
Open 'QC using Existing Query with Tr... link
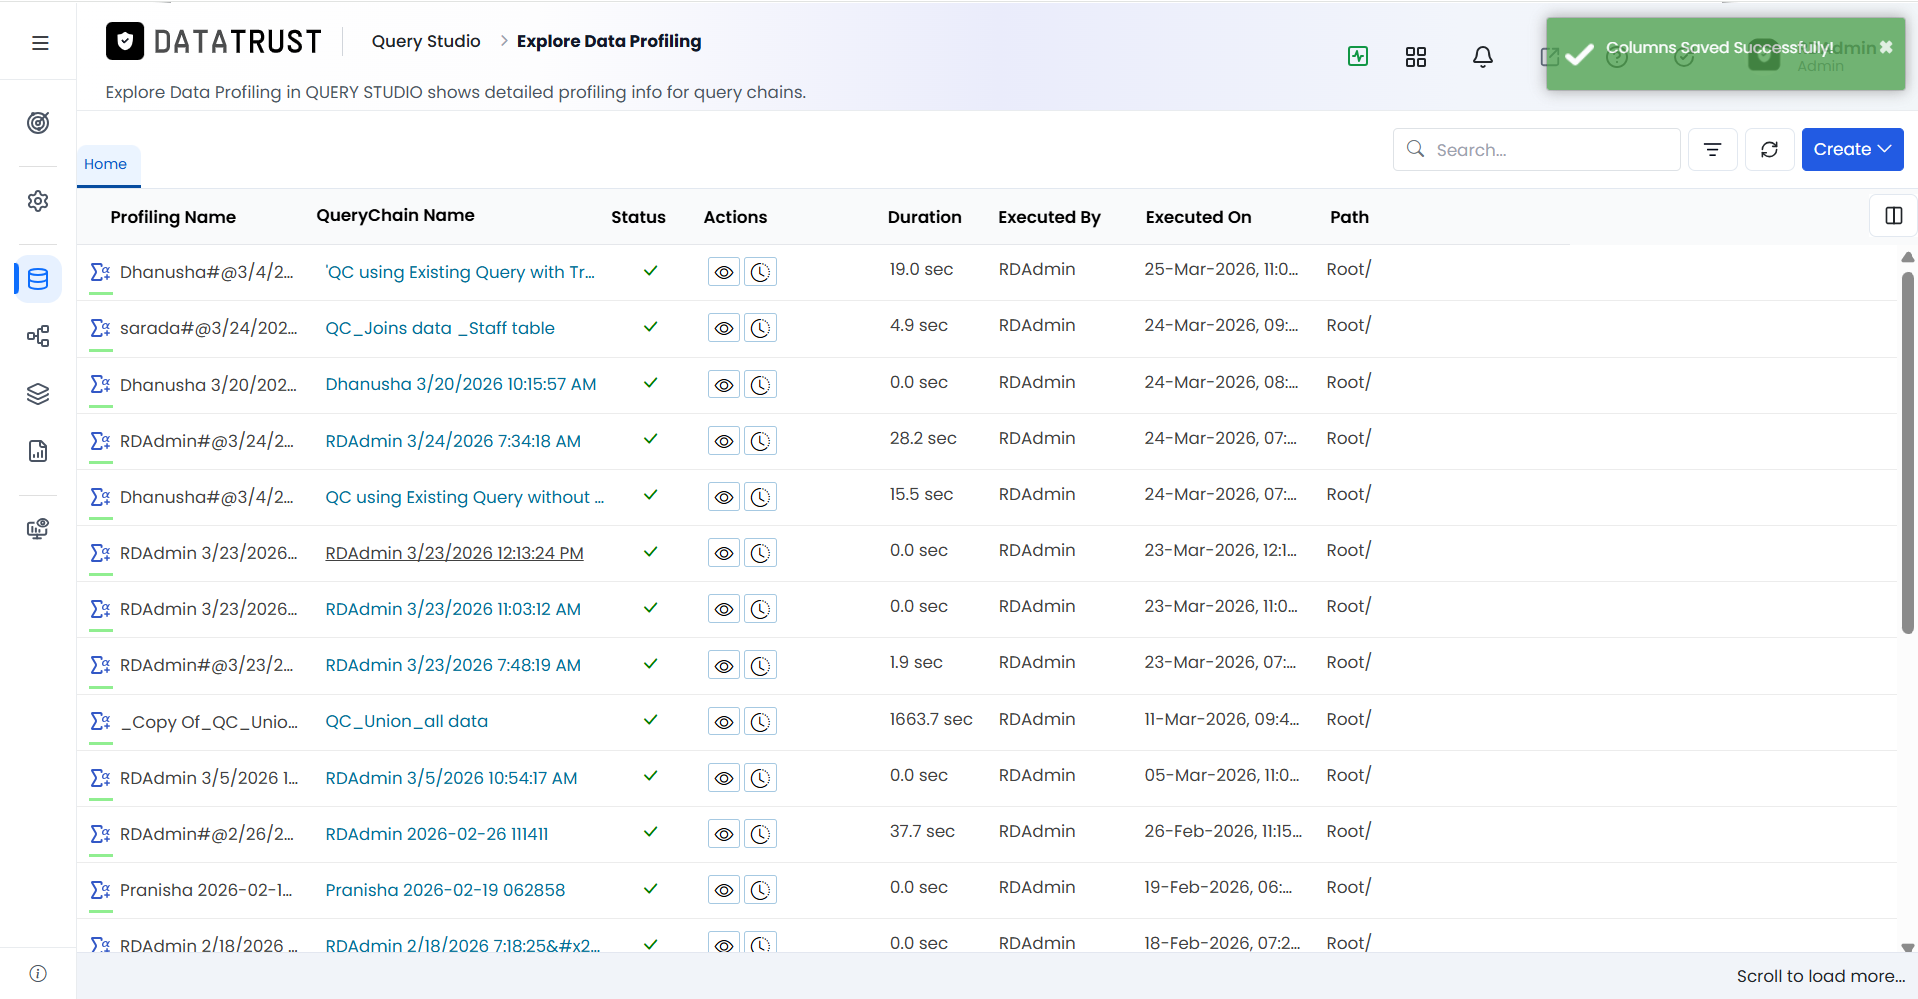tap(460, 272)
